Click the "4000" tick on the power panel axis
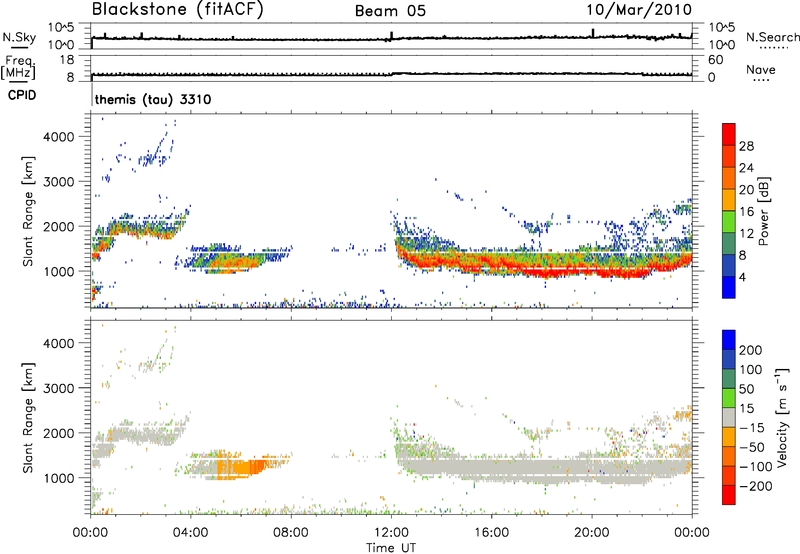The image size is (800, 554). (x=59, y=137)
